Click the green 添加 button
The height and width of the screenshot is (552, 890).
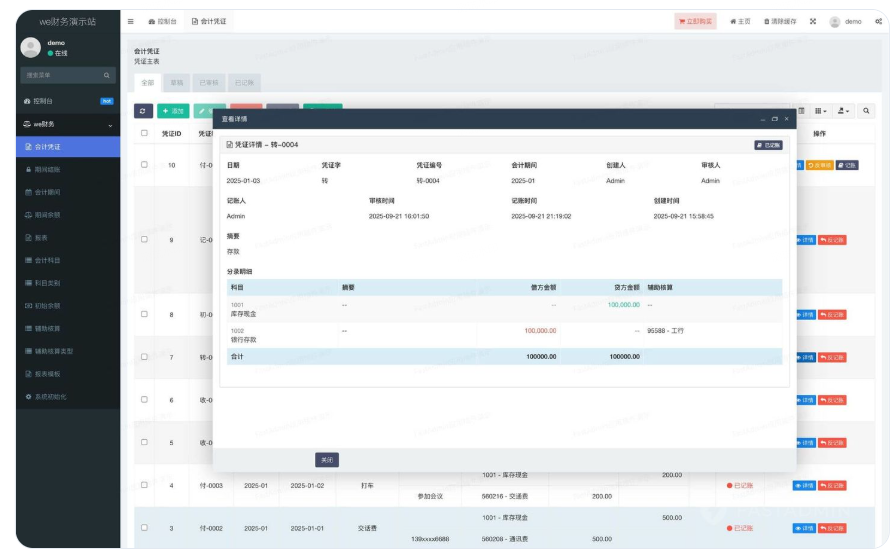(x=173, y=111)
